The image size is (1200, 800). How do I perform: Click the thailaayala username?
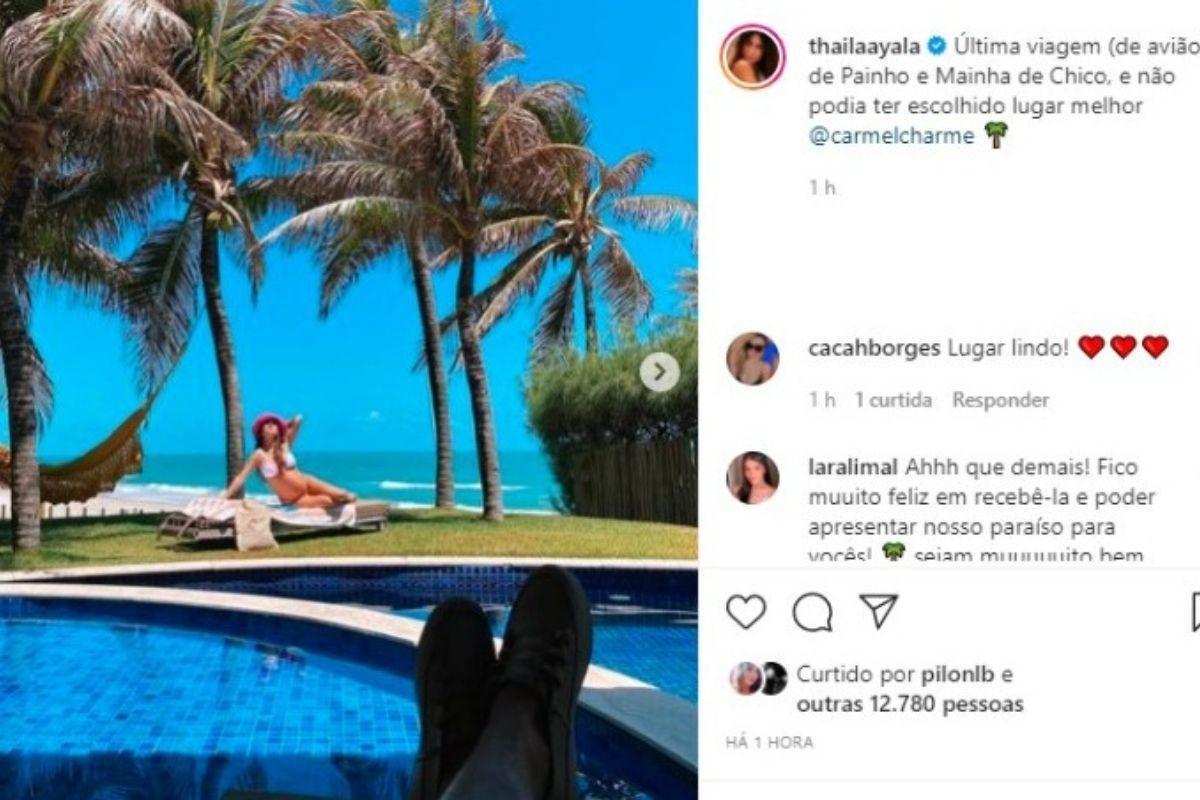(x=863, y=45)
